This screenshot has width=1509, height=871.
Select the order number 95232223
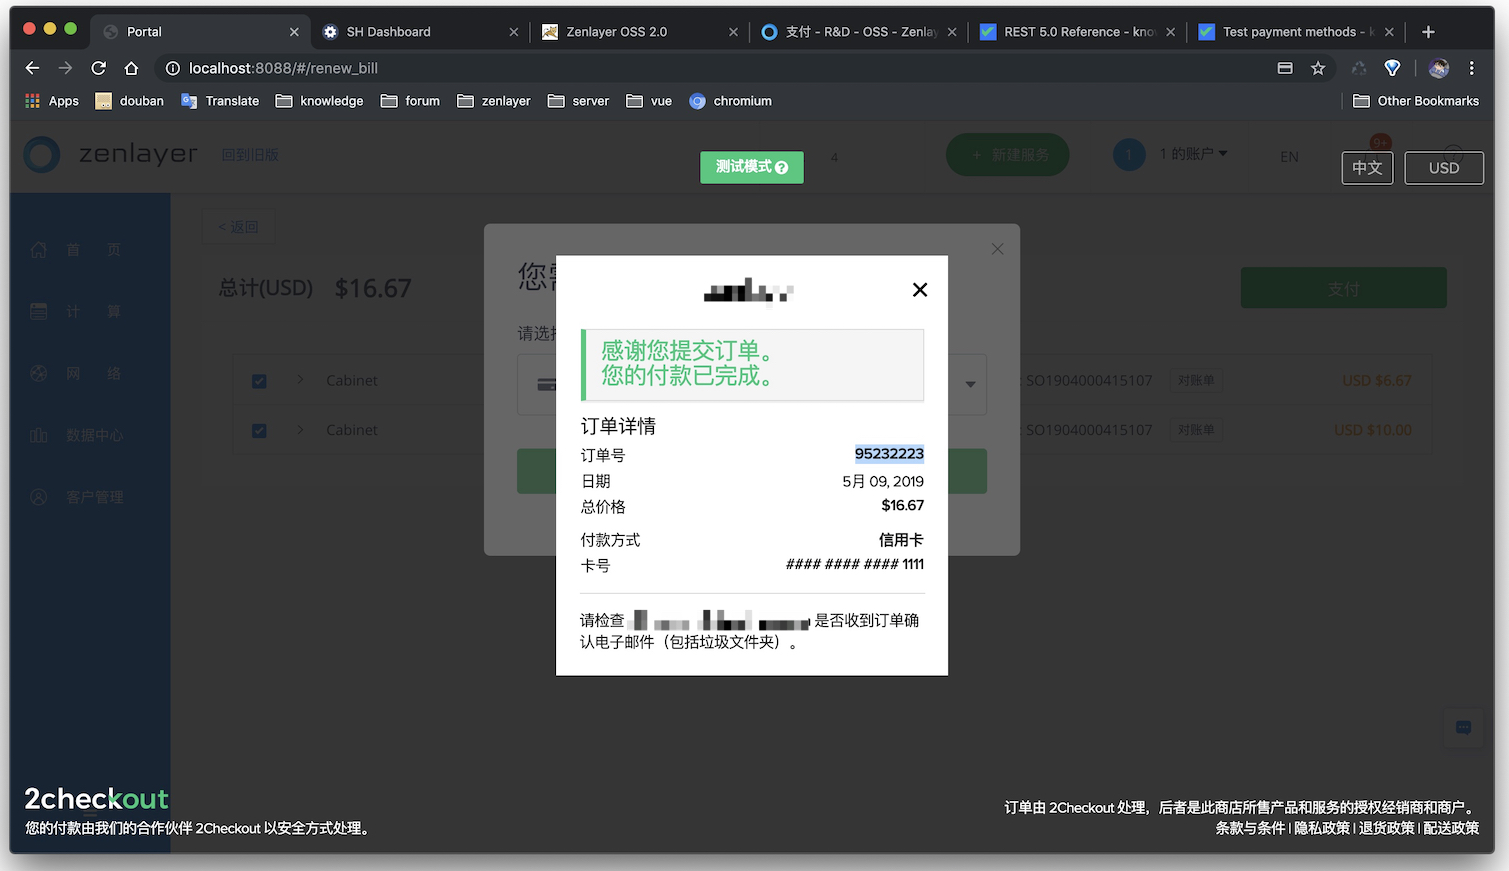[889, 454]
